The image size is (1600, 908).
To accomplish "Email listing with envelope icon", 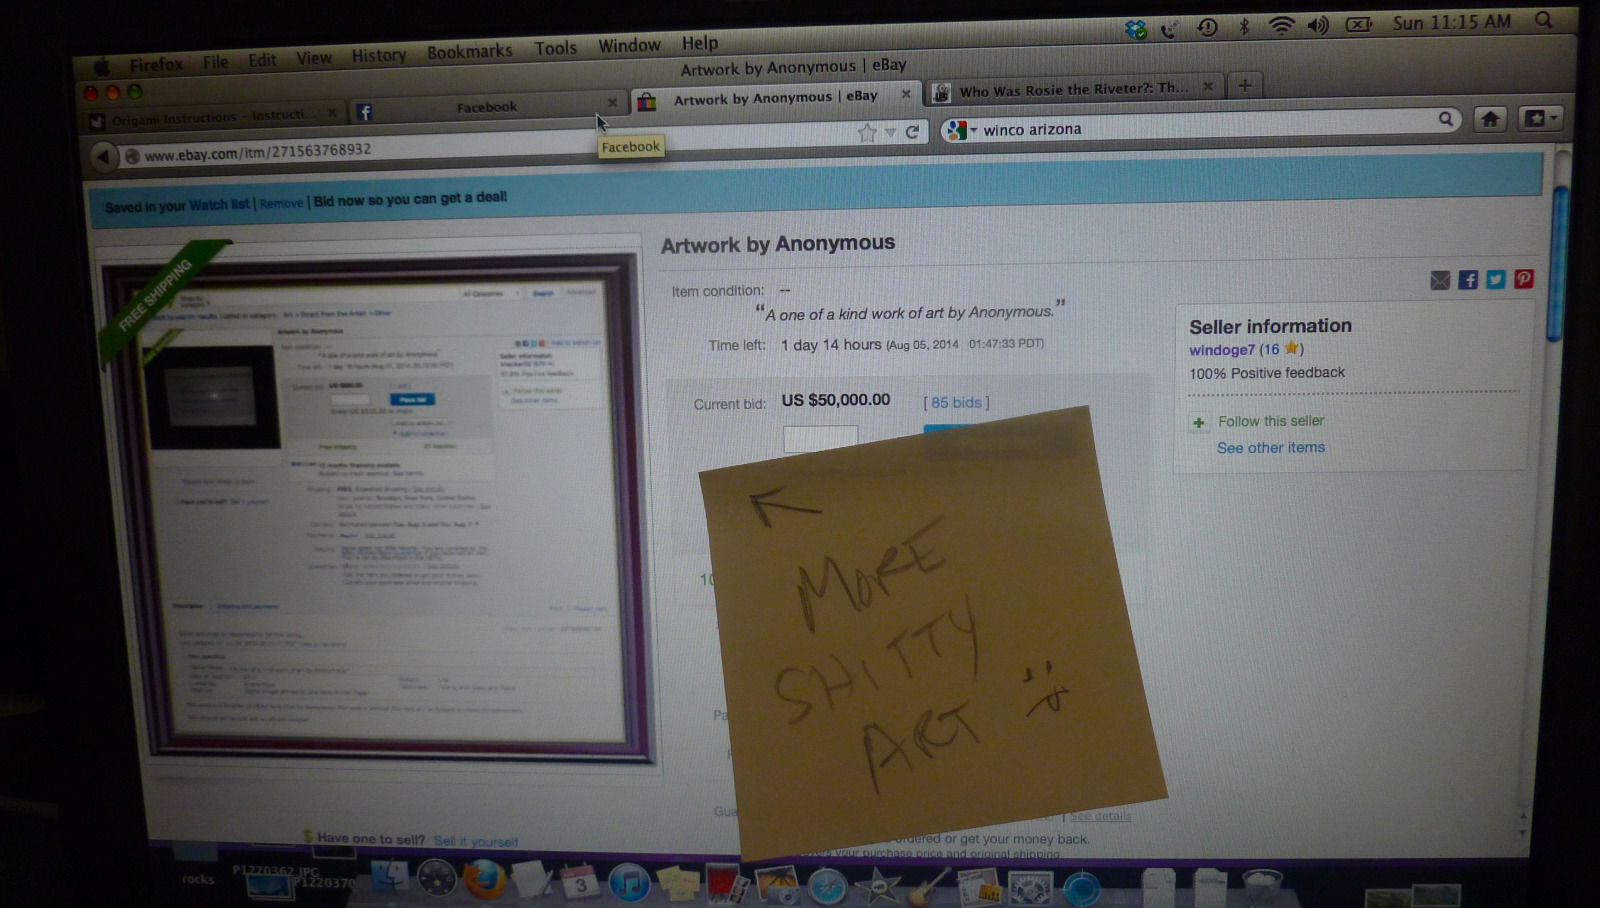I will [x=1440, y=281].
